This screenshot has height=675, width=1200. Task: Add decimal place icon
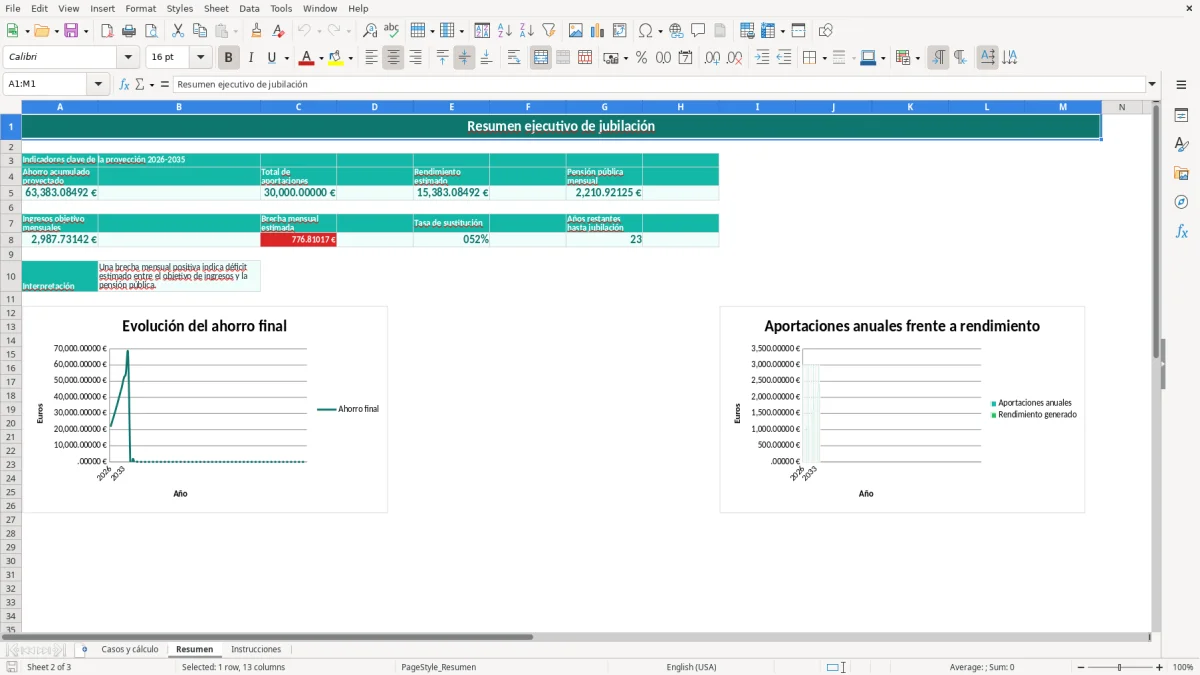(x=712, y=58)
